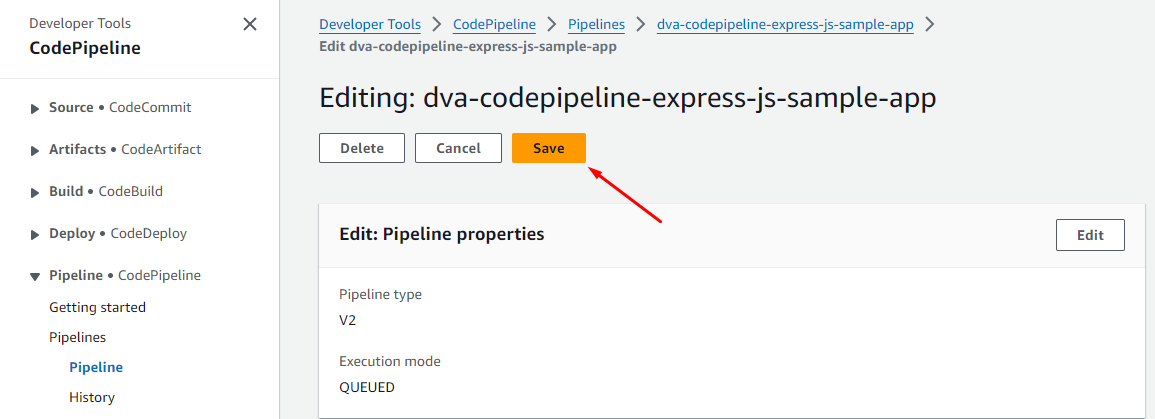The width and height of the screenshot is (1155, 419).
Task: Select the highlighted Pipeline sidebar item
Action: point(96,367)
